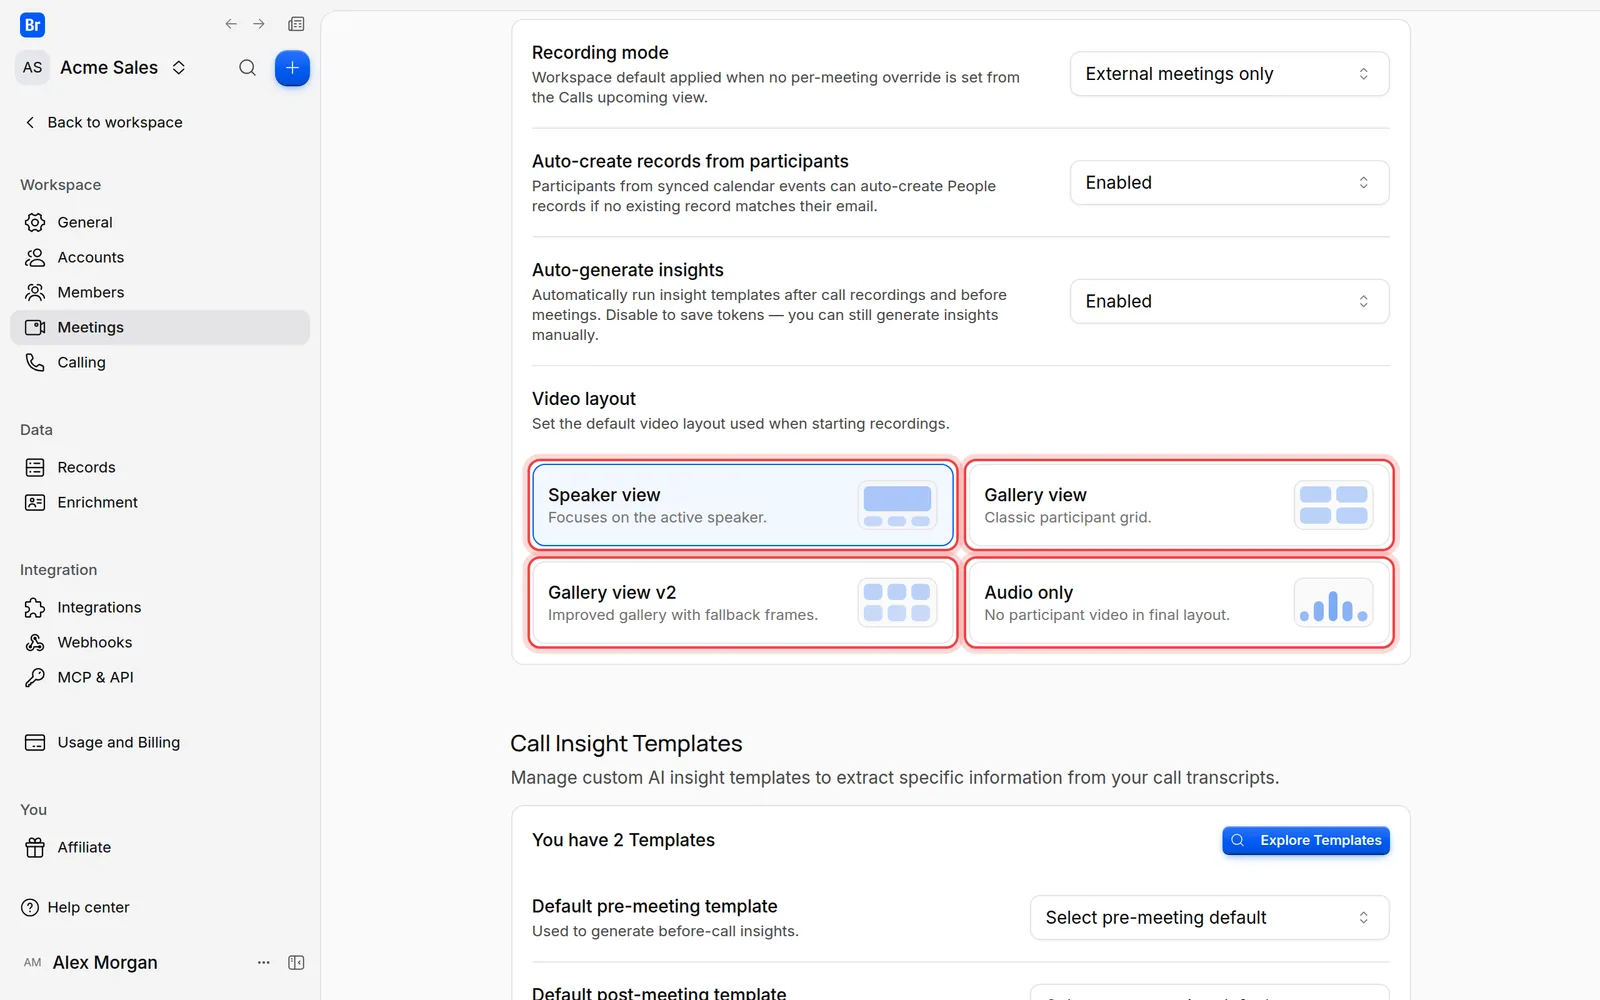Expand the Acme Sales workspace switcher

click(x=123, y=68)
